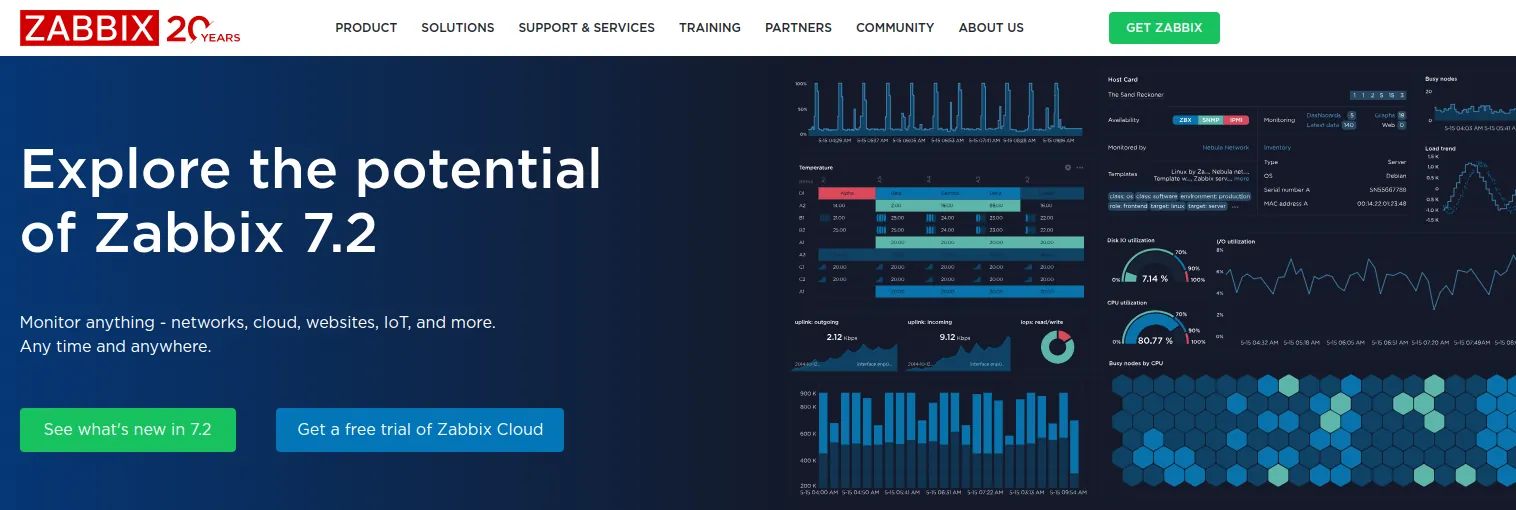Open the PRODUCT menu

[366, 28]
